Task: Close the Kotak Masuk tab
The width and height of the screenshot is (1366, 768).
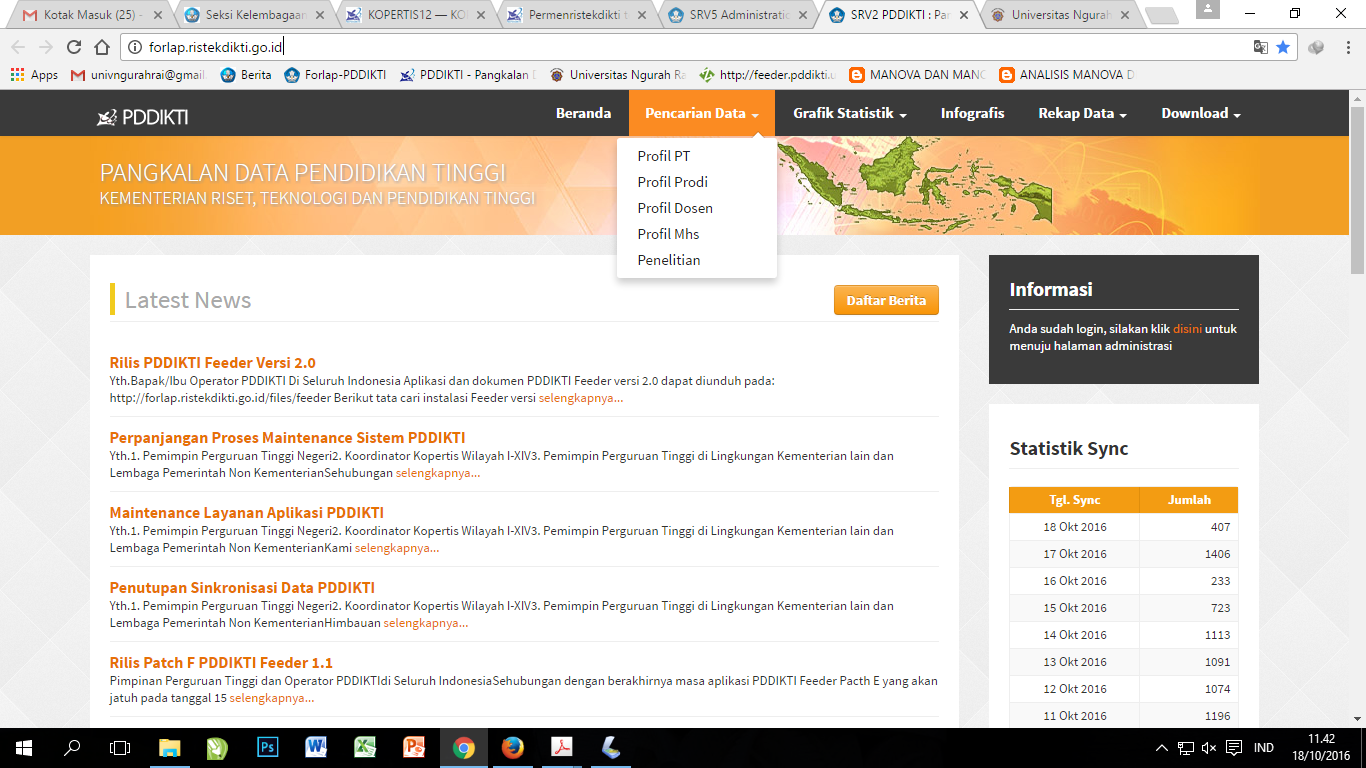Action: (x=158, y=15)
